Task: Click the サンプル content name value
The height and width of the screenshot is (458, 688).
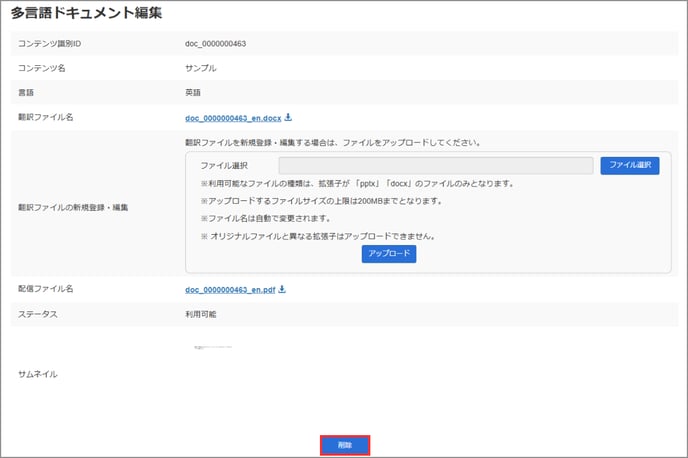Action: (x=201, y=68)
